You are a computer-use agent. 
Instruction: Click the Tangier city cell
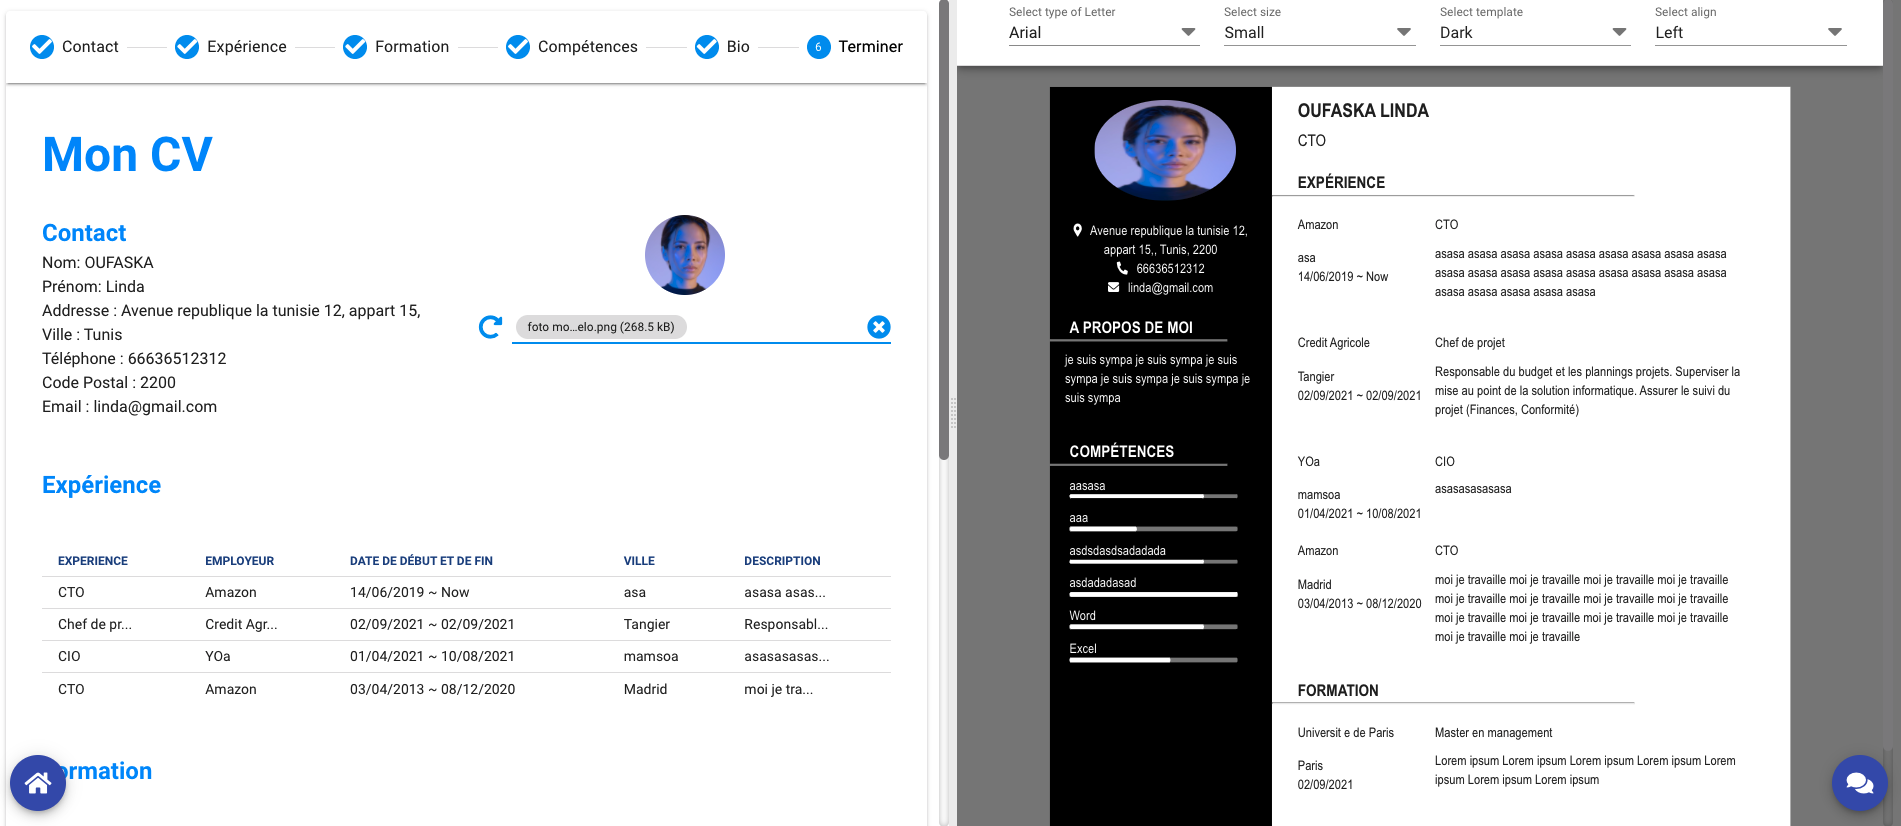click(647, 624)
